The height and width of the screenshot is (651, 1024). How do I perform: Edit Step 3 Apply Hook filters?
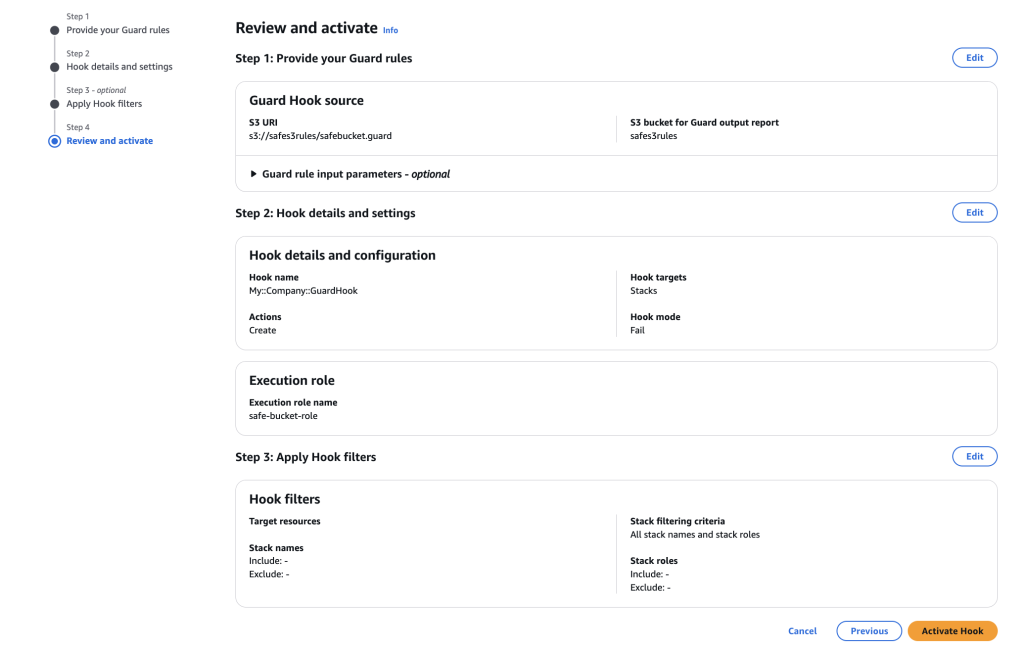click(x=974, y=456)
